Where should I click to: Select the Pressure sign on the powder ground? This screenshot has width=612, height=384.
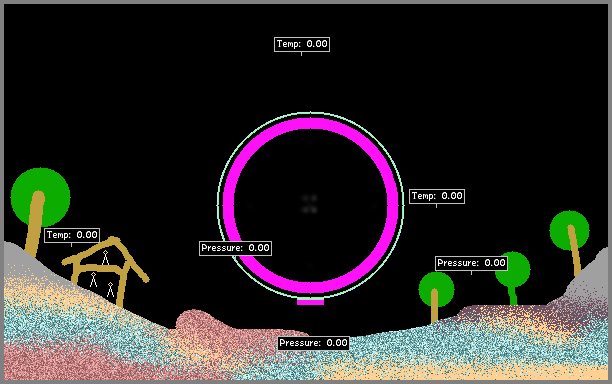coord(313,343)
